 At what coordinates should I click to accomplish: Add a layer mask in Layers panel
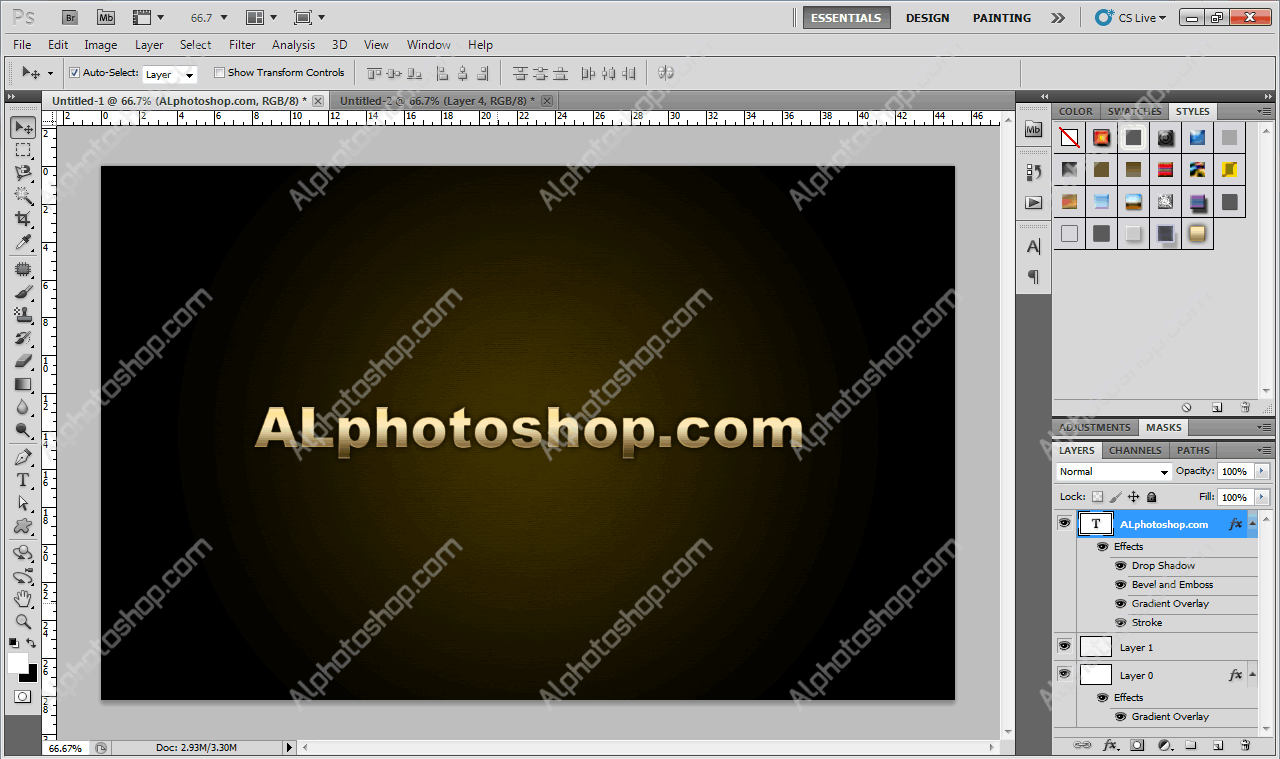[x=1137, y=745]
